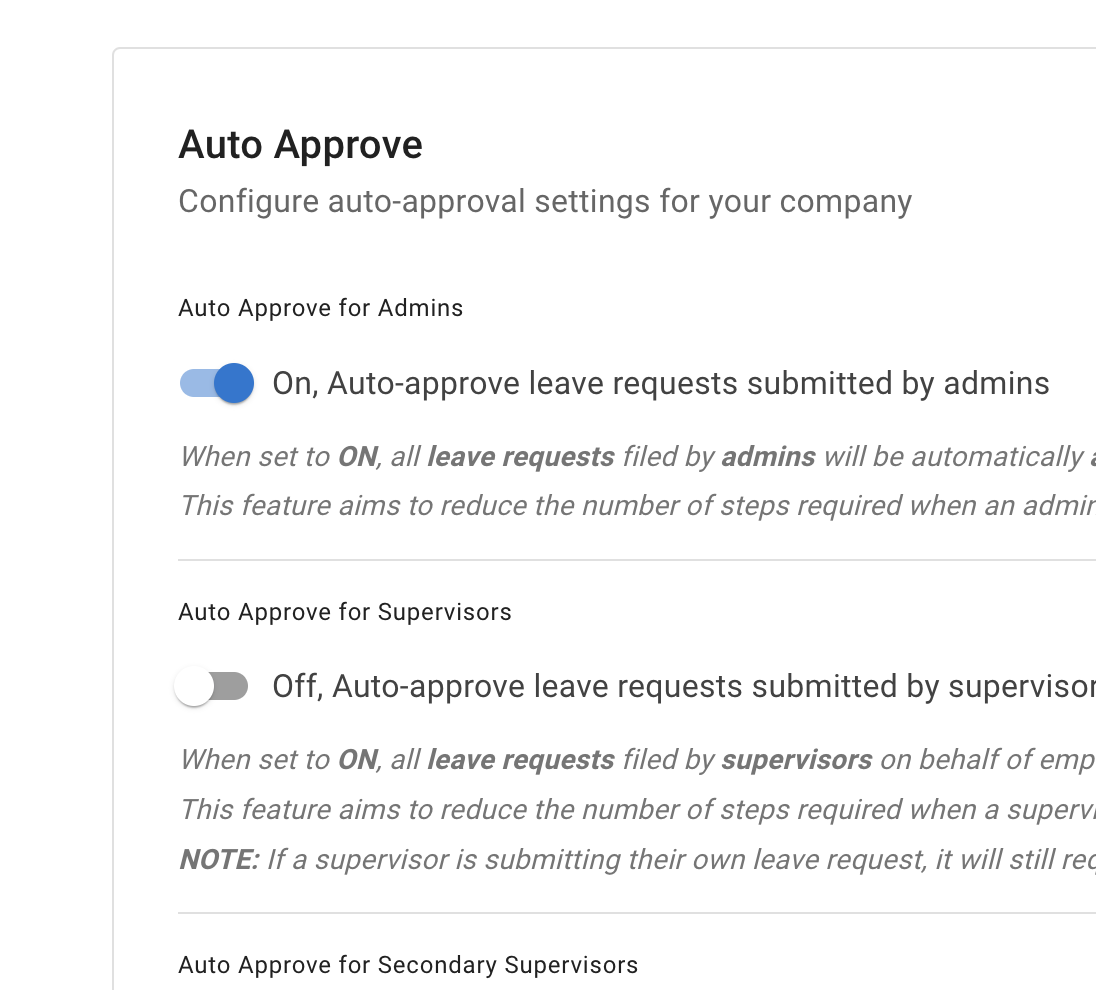Click the blue ON toggle under Admins section
This screenshot has width=1096, height=990.
pyautogui.click(x=216, y=383)
